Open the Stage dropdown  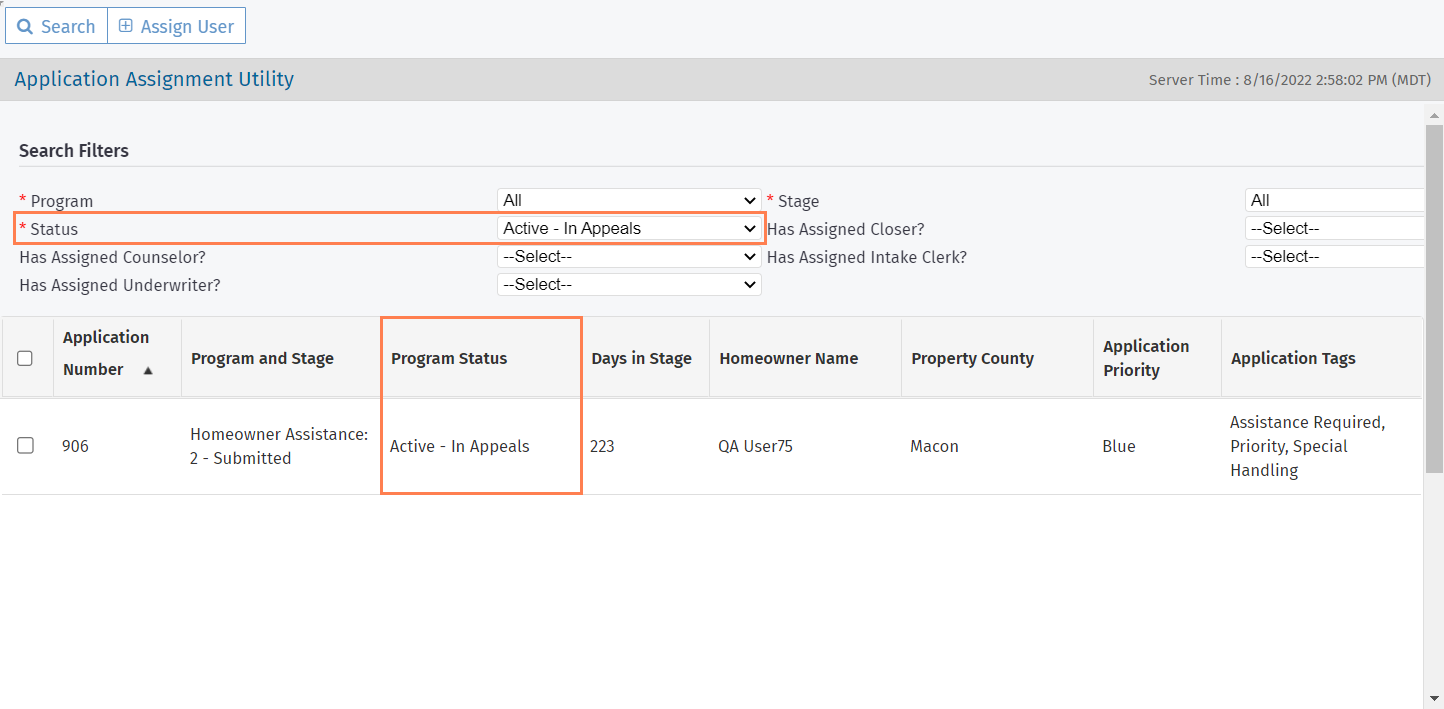coord(1334,200)
